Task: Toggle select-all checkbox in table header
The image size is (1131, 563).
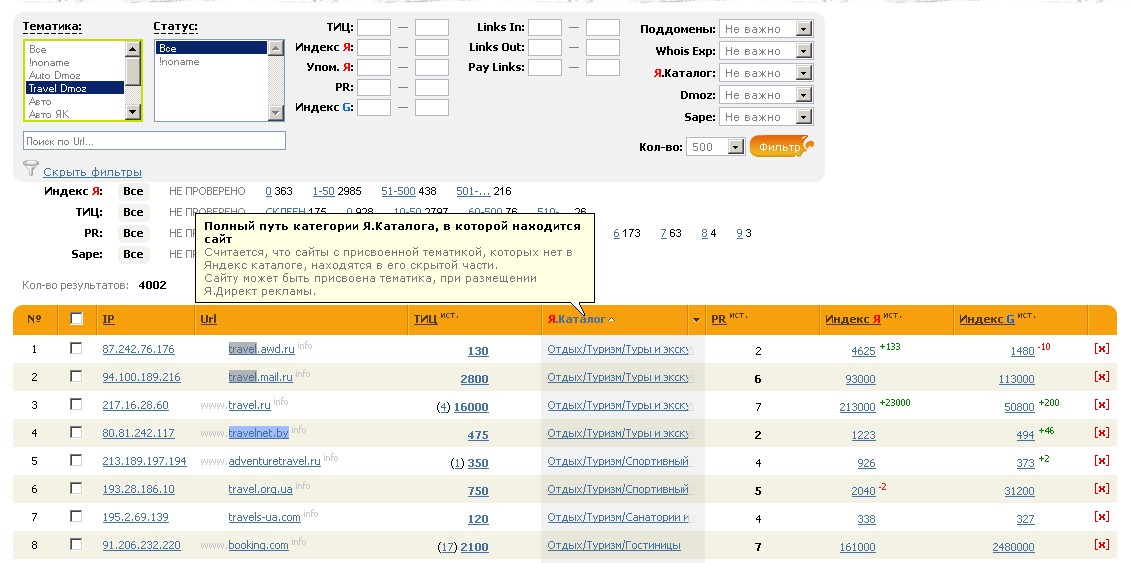Action: (76, 320)
